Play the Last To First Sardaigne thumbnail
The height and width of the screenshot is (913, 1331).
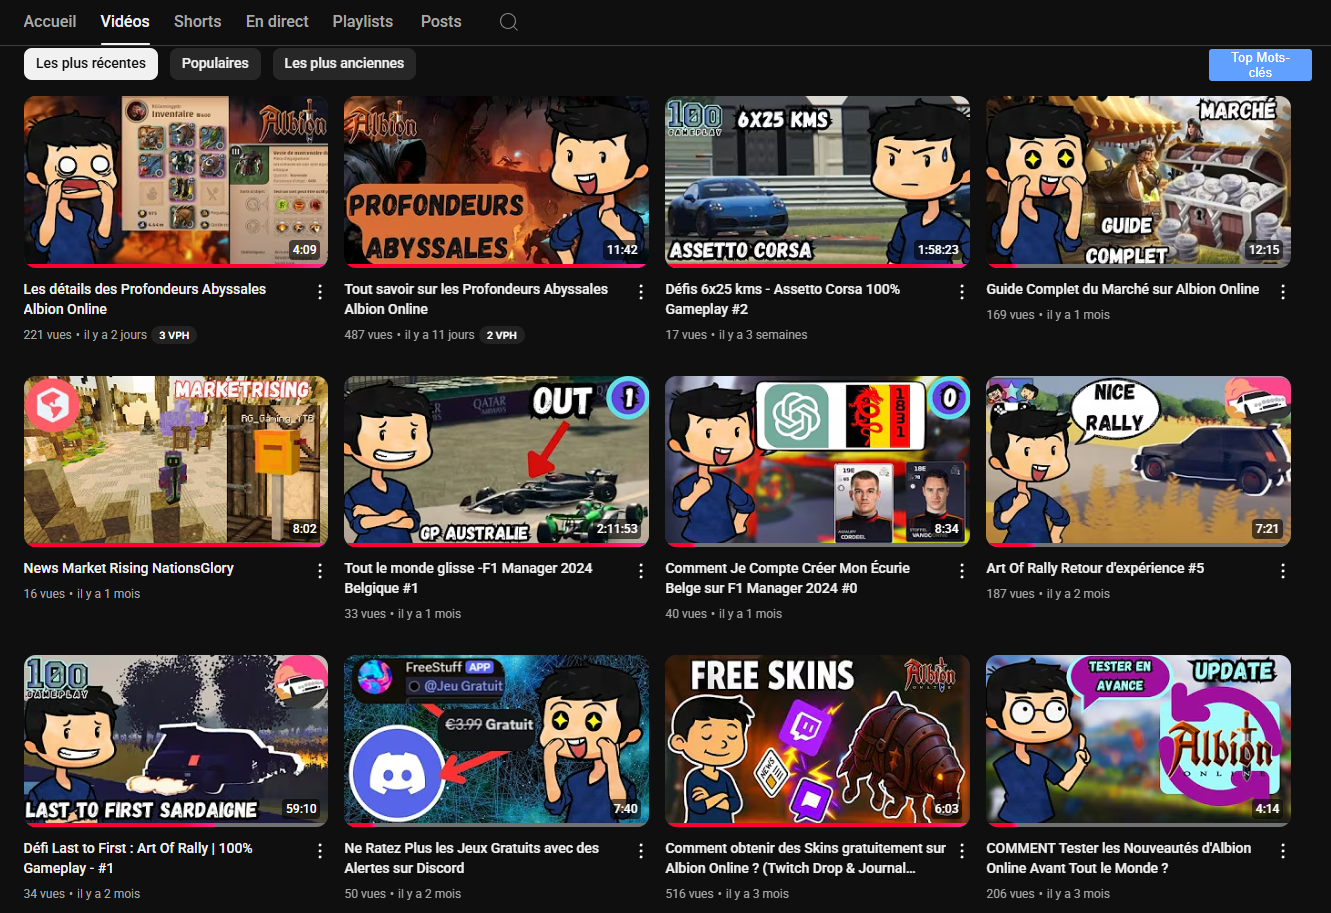175,741
